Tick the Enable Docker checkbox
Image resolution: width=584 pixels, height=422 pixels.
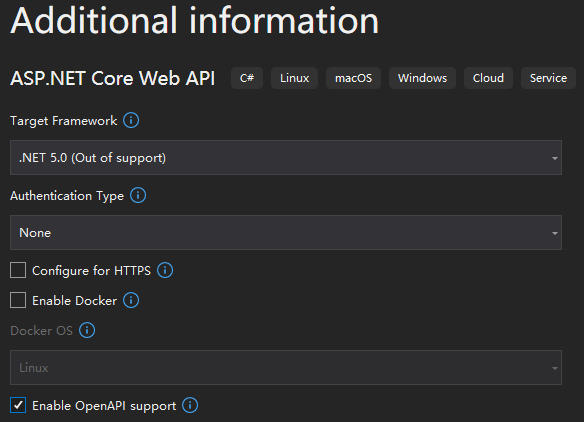(18, 300)
